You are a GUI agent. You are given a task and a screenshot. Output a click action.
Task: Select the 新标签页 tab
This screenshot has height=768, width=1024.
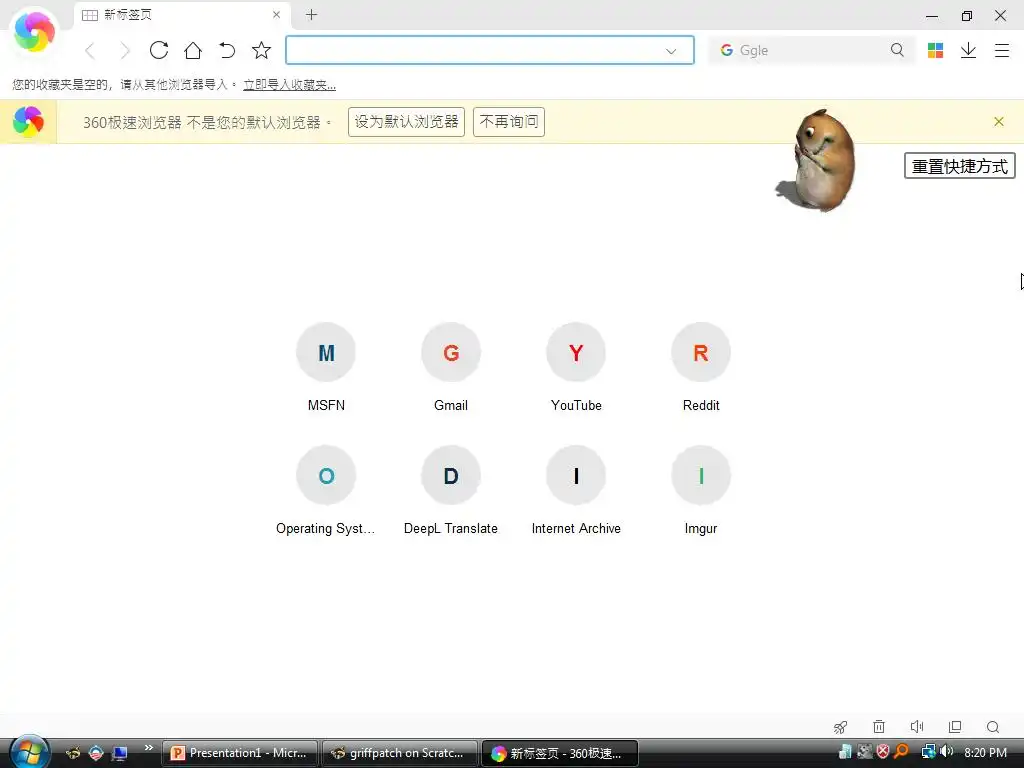183,15
